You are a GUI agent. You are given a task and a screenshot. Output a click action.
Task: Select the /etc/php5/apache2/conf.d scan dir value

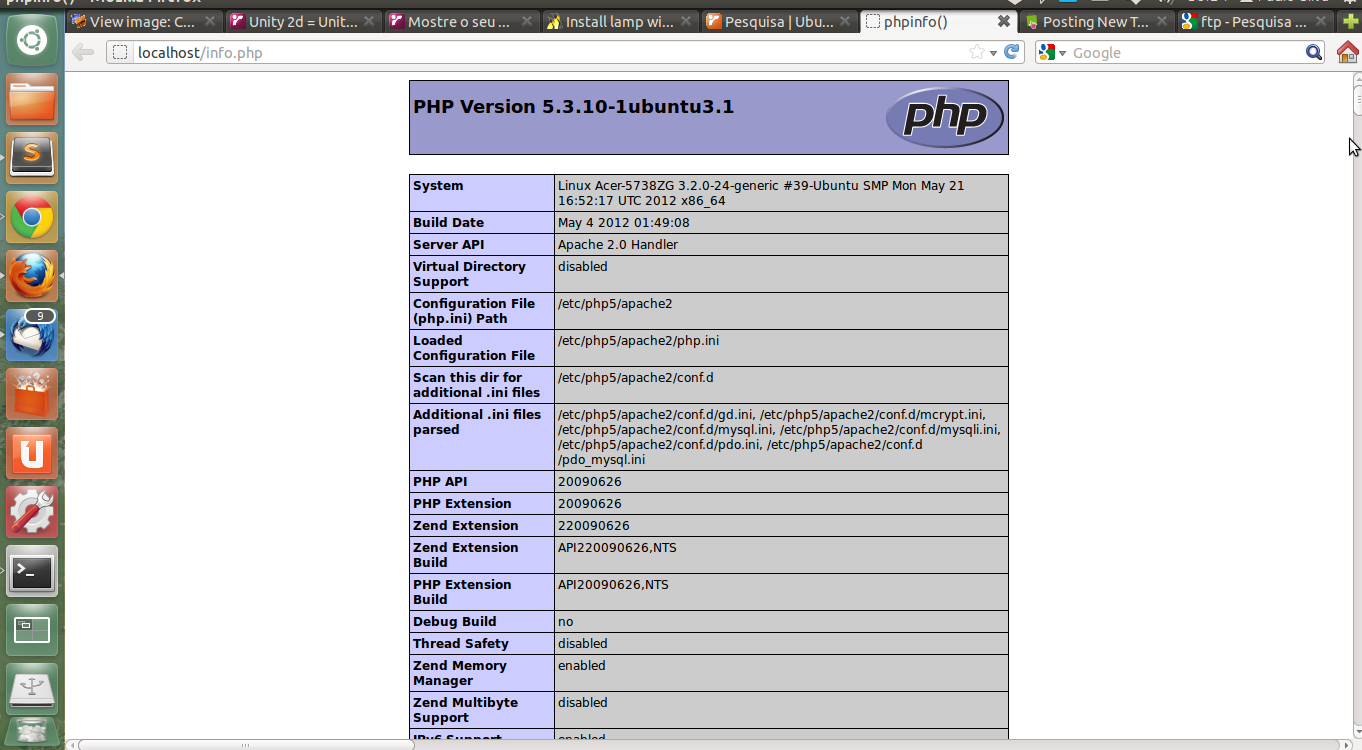[636, 378]
